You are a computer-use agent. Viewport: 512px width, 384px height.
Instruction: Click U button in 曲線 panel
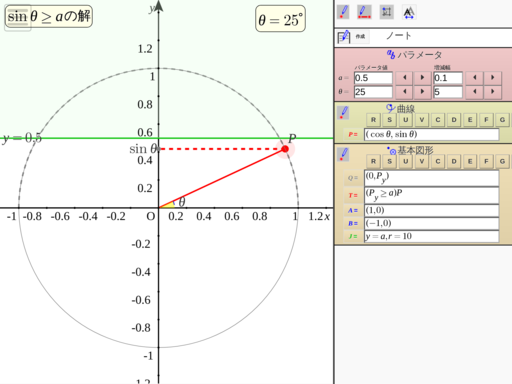click(406, 120)
